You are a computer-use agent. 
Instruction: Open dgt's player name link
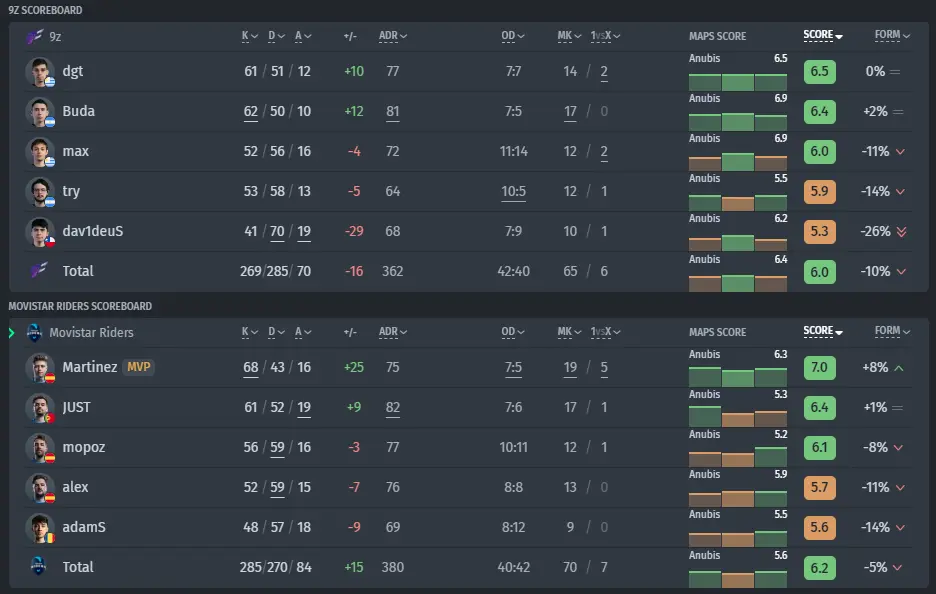click(73, 72)
